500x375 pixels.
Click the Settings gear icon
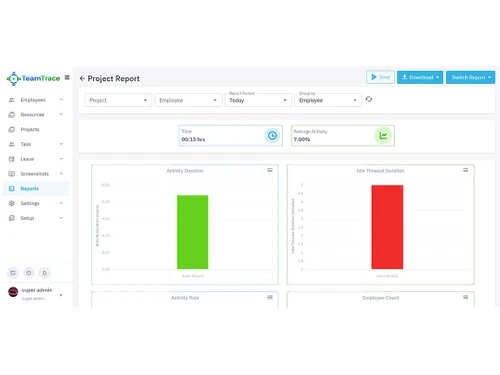(12, 203)
